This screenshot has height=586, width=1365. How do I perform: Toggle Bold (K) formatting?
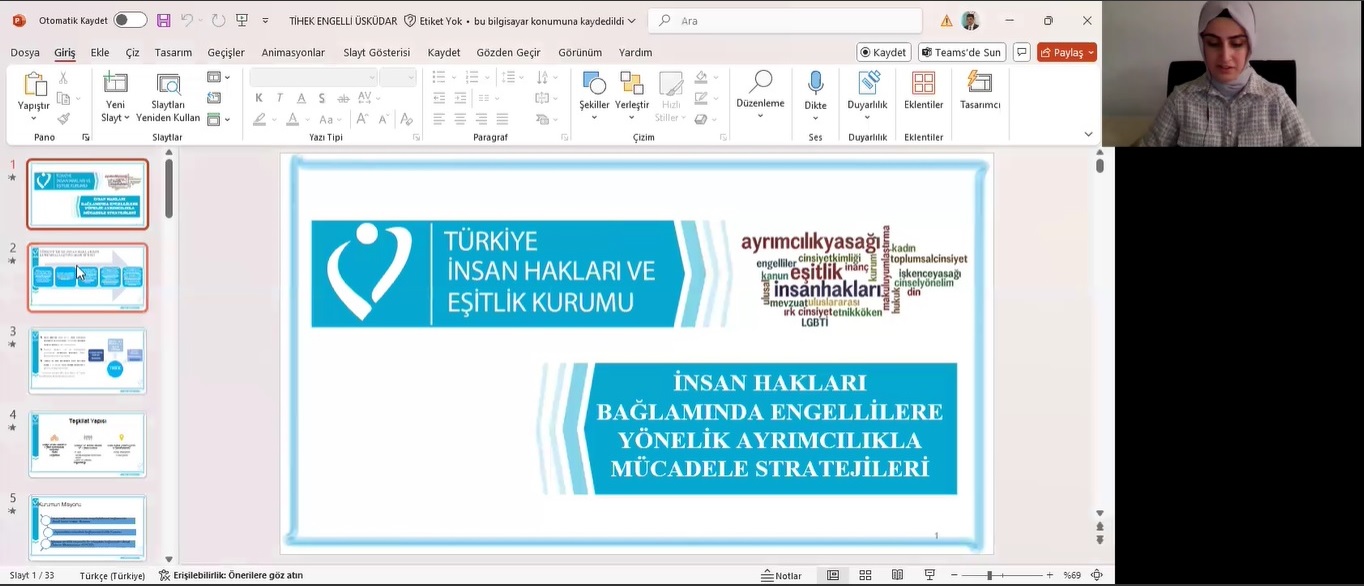pos(259,98)
